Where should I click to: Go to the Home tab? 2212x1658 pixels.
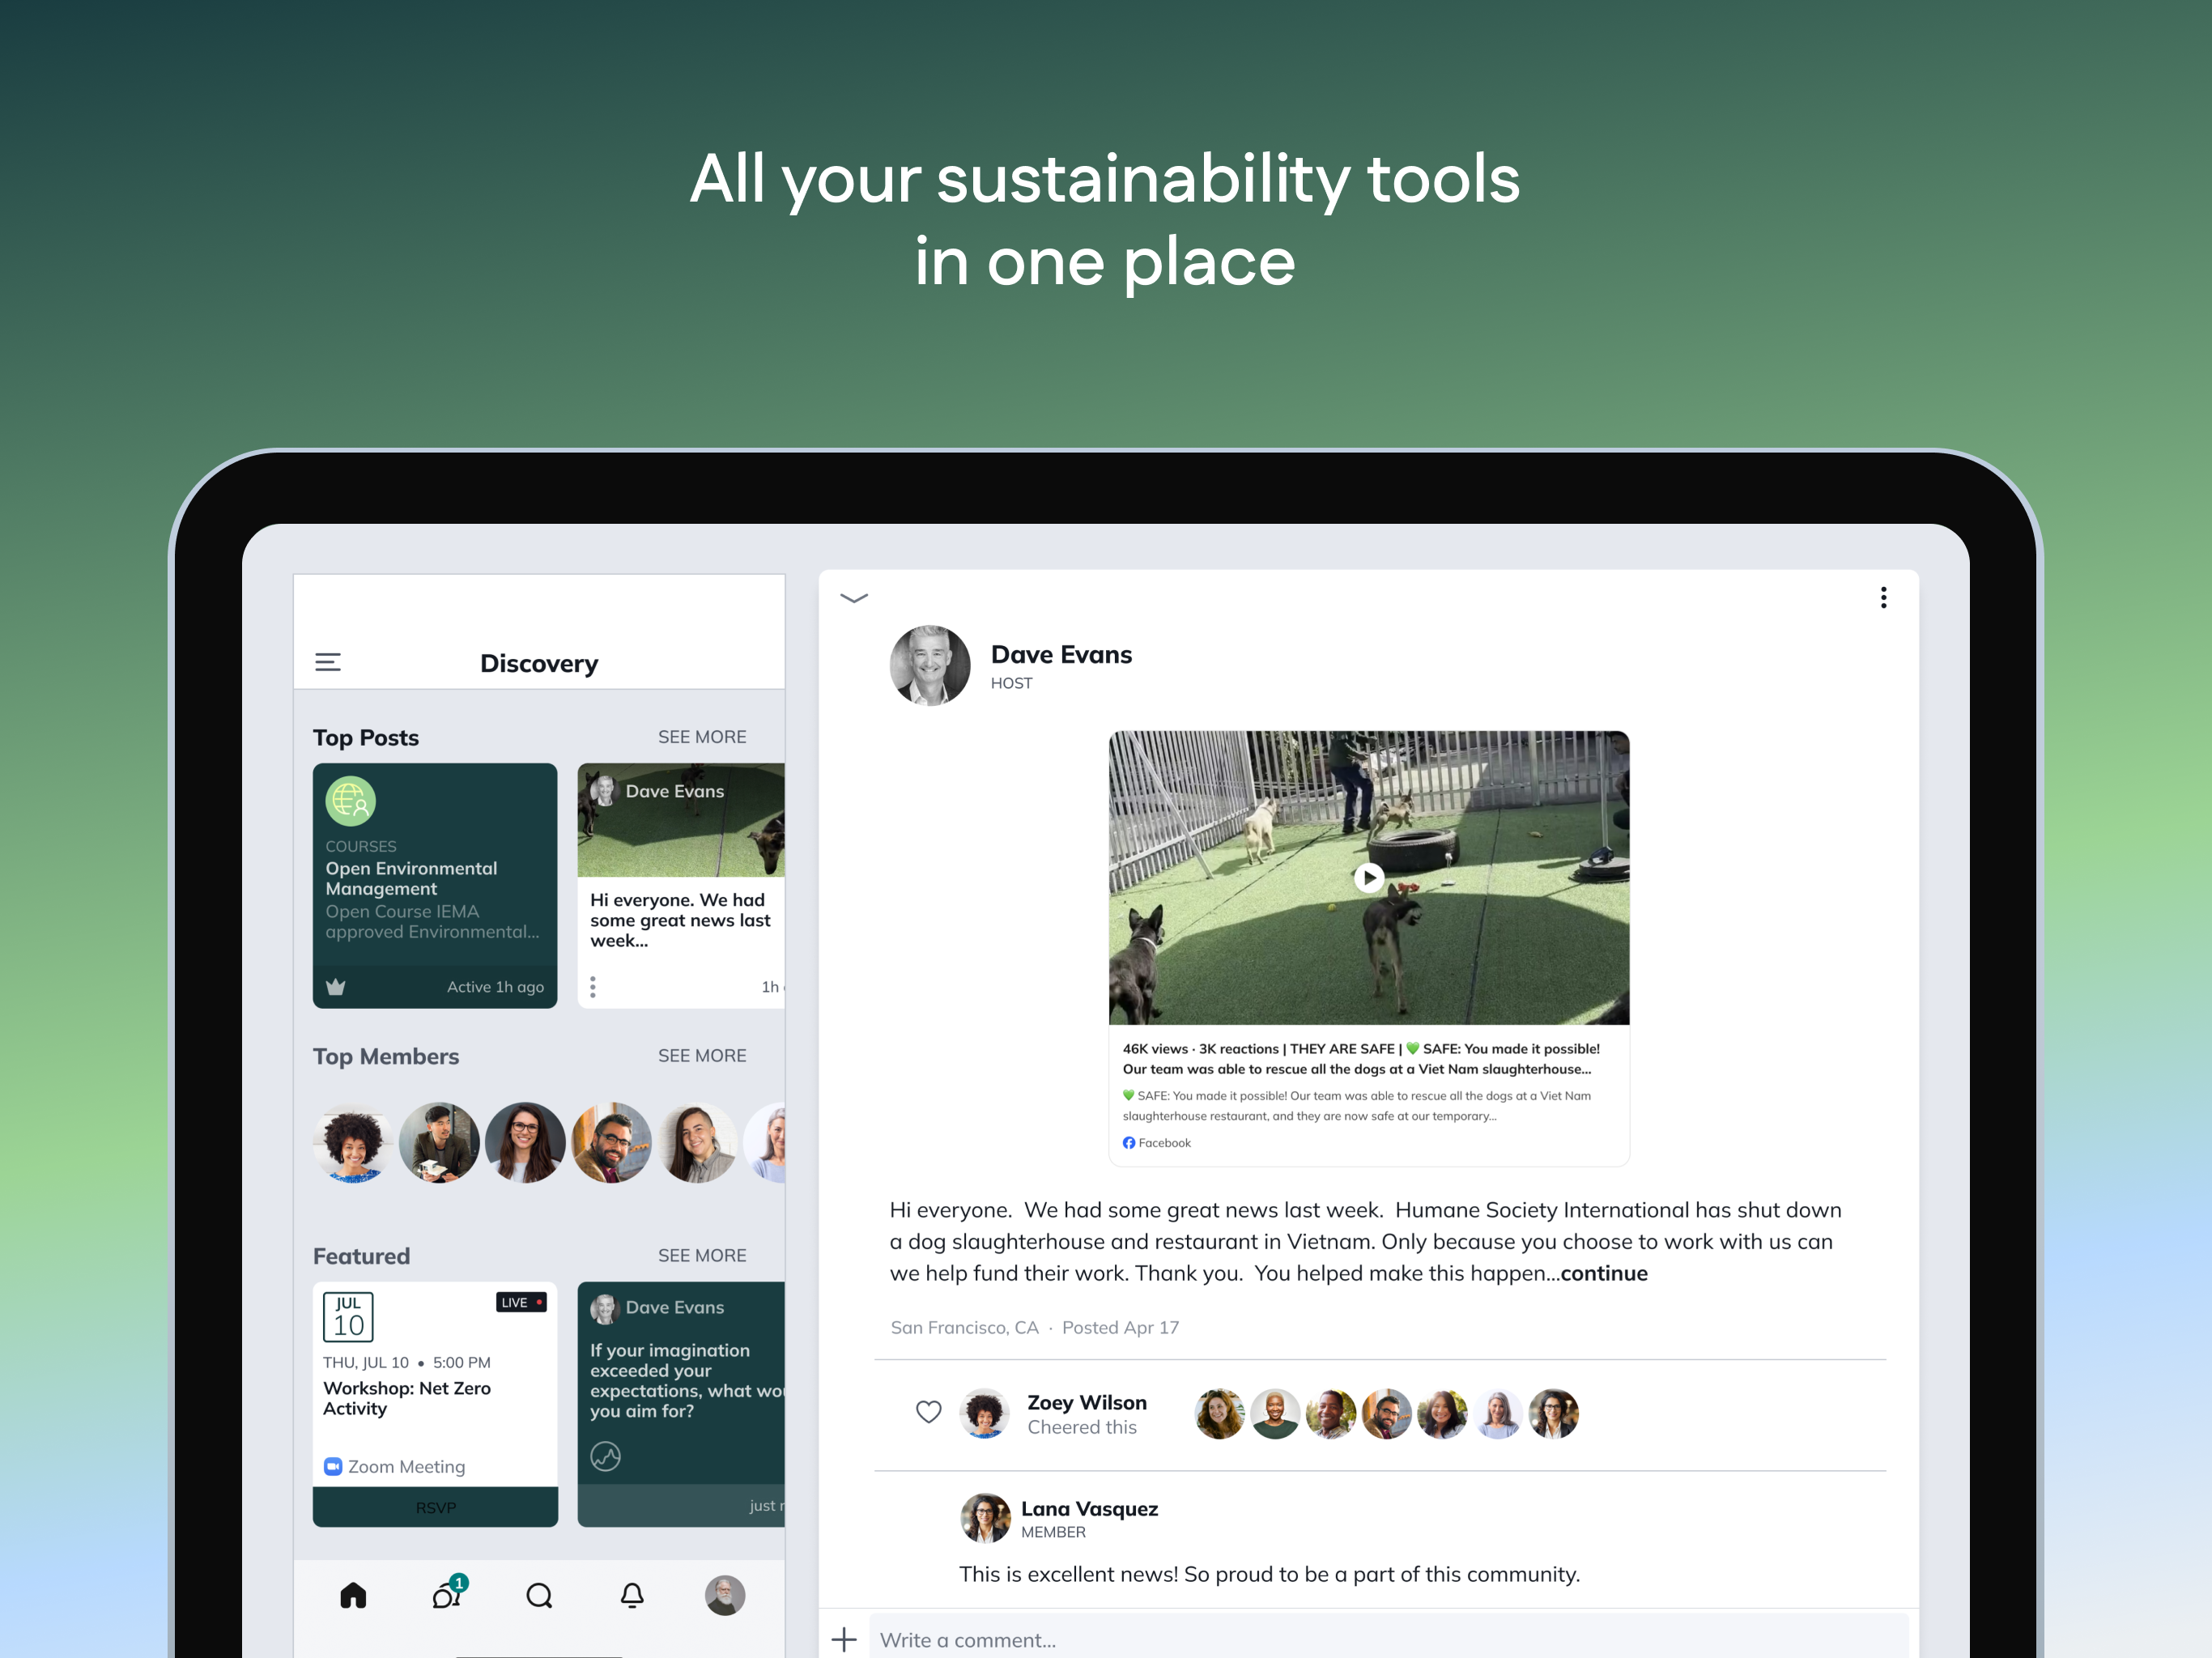353,1595
